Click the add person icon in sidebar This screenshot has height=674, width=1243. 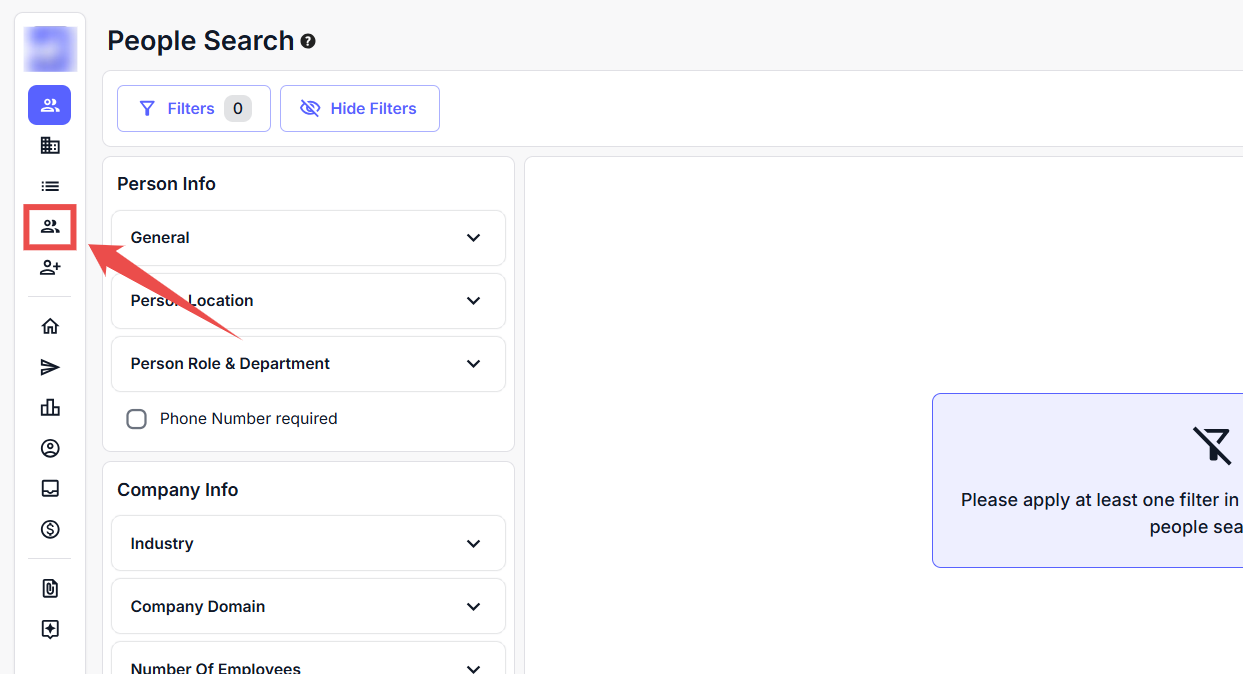coord(50,268)
